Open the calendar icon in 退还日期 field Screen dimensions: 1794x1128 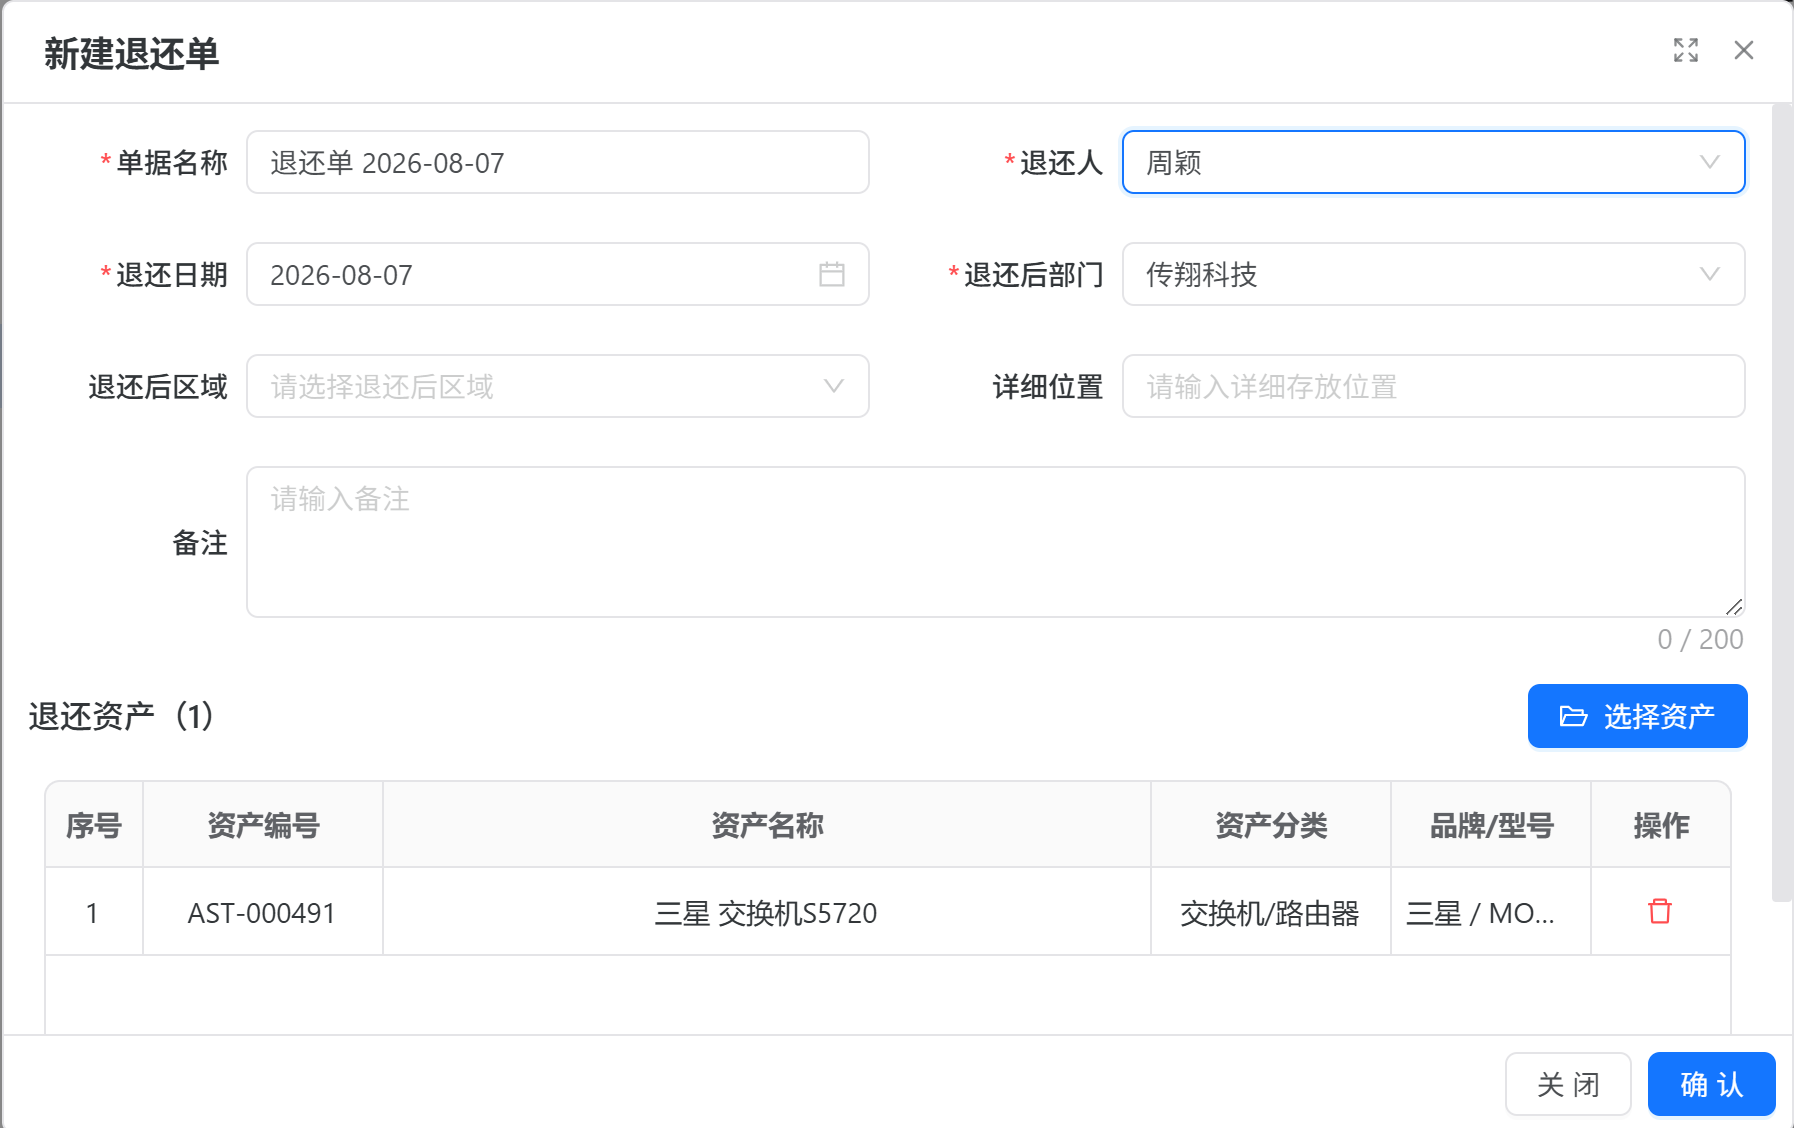pyautogui.click(x=832, y=274)
